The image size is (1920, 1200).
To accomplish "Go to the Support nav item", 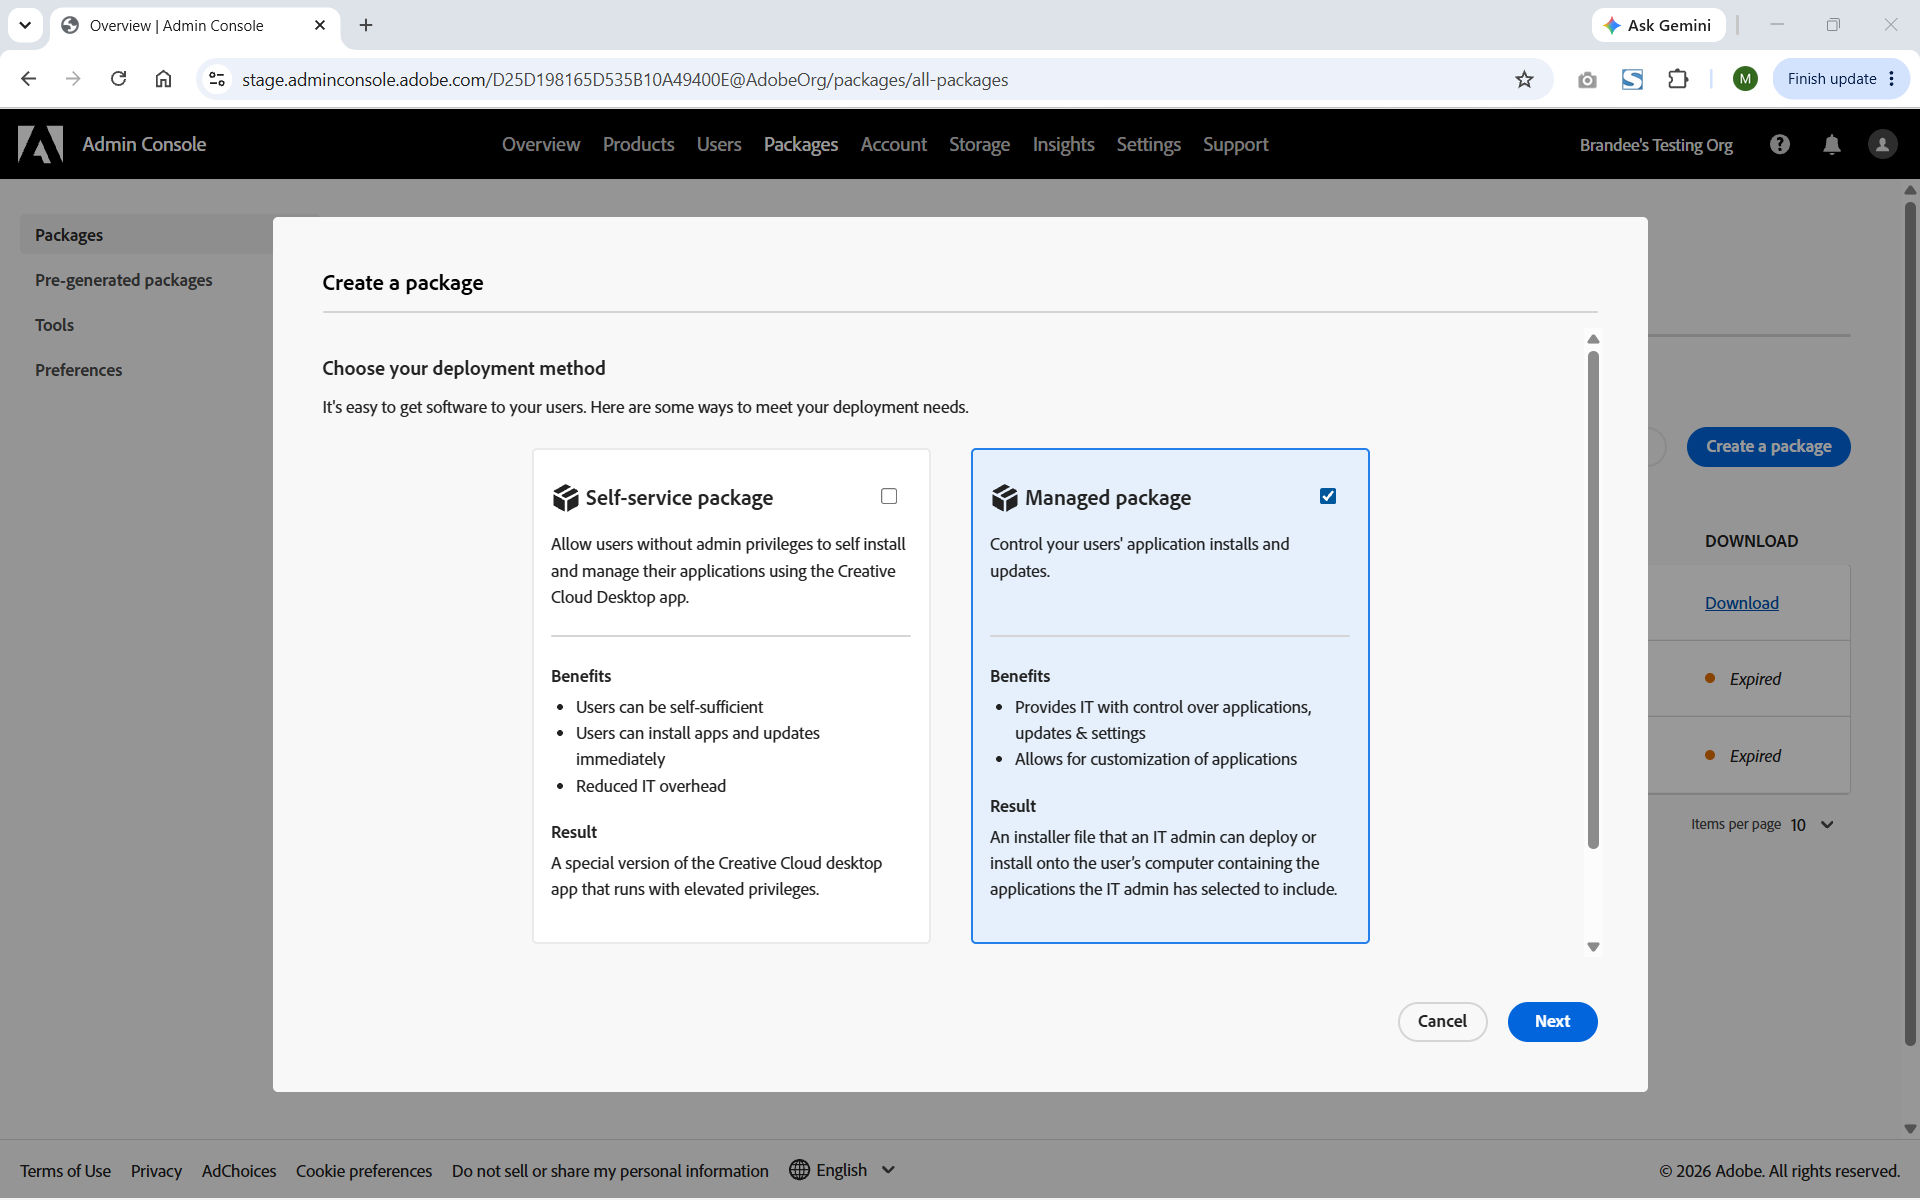I will [1235, 144].
